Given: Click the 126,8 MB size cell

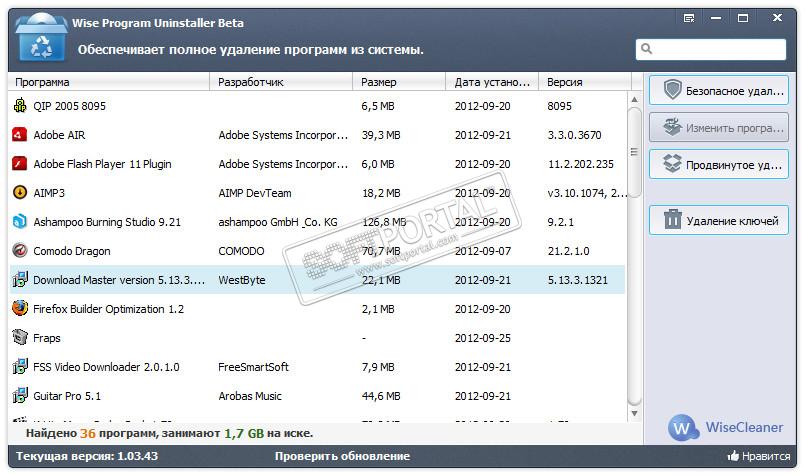Looking at the screenshot, I should 384,222.
